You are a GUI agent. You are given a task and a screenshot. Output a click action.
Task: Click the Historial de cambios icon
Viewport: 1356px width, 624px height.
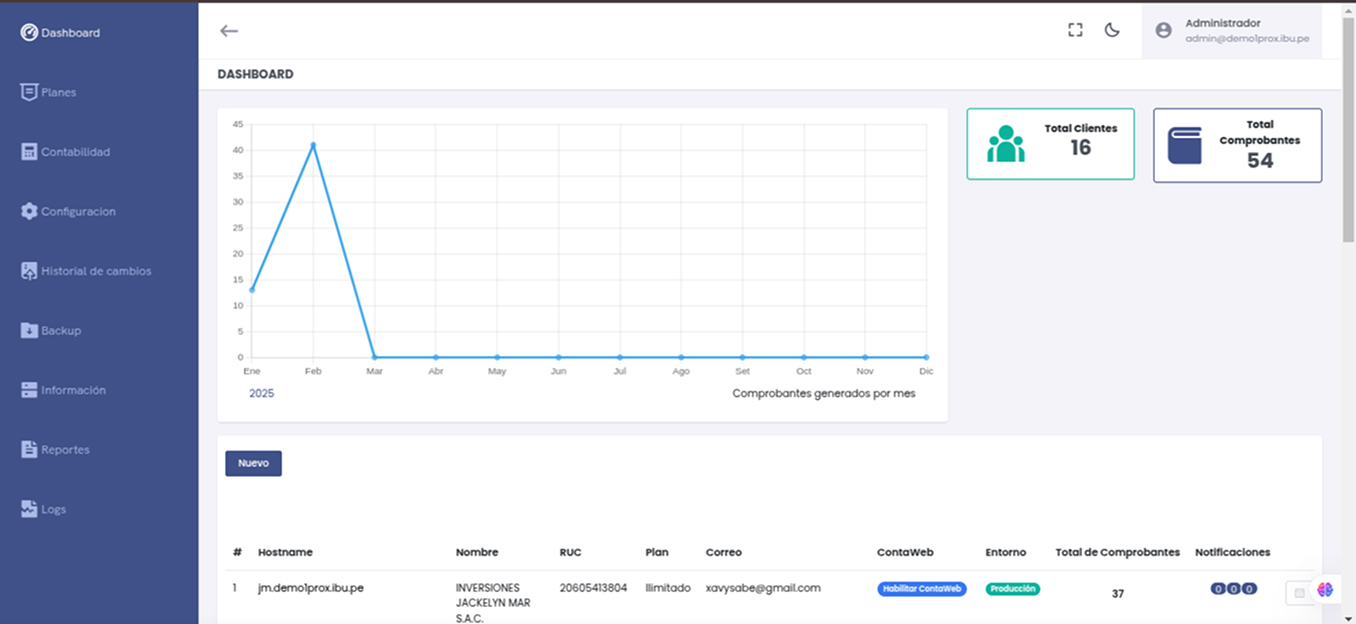[29, 271]
